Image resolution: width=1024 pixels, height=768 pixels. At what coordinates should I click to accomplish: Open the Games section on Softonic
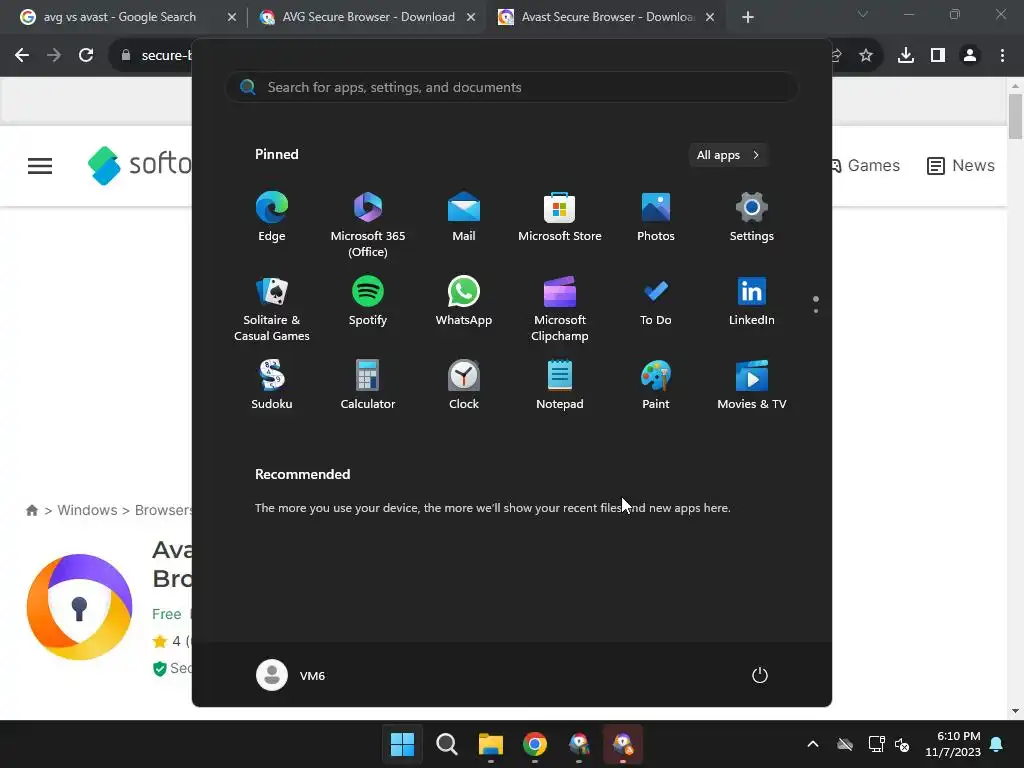(x=866, y=165)
